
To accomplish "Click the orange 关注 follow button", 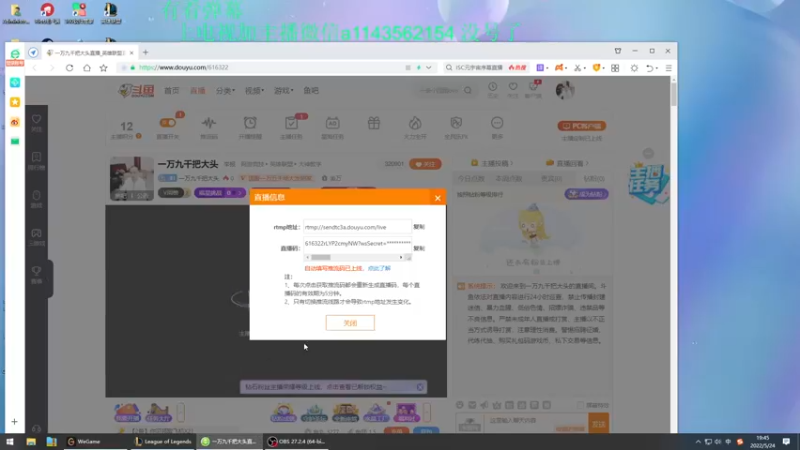I will [426, 164].
